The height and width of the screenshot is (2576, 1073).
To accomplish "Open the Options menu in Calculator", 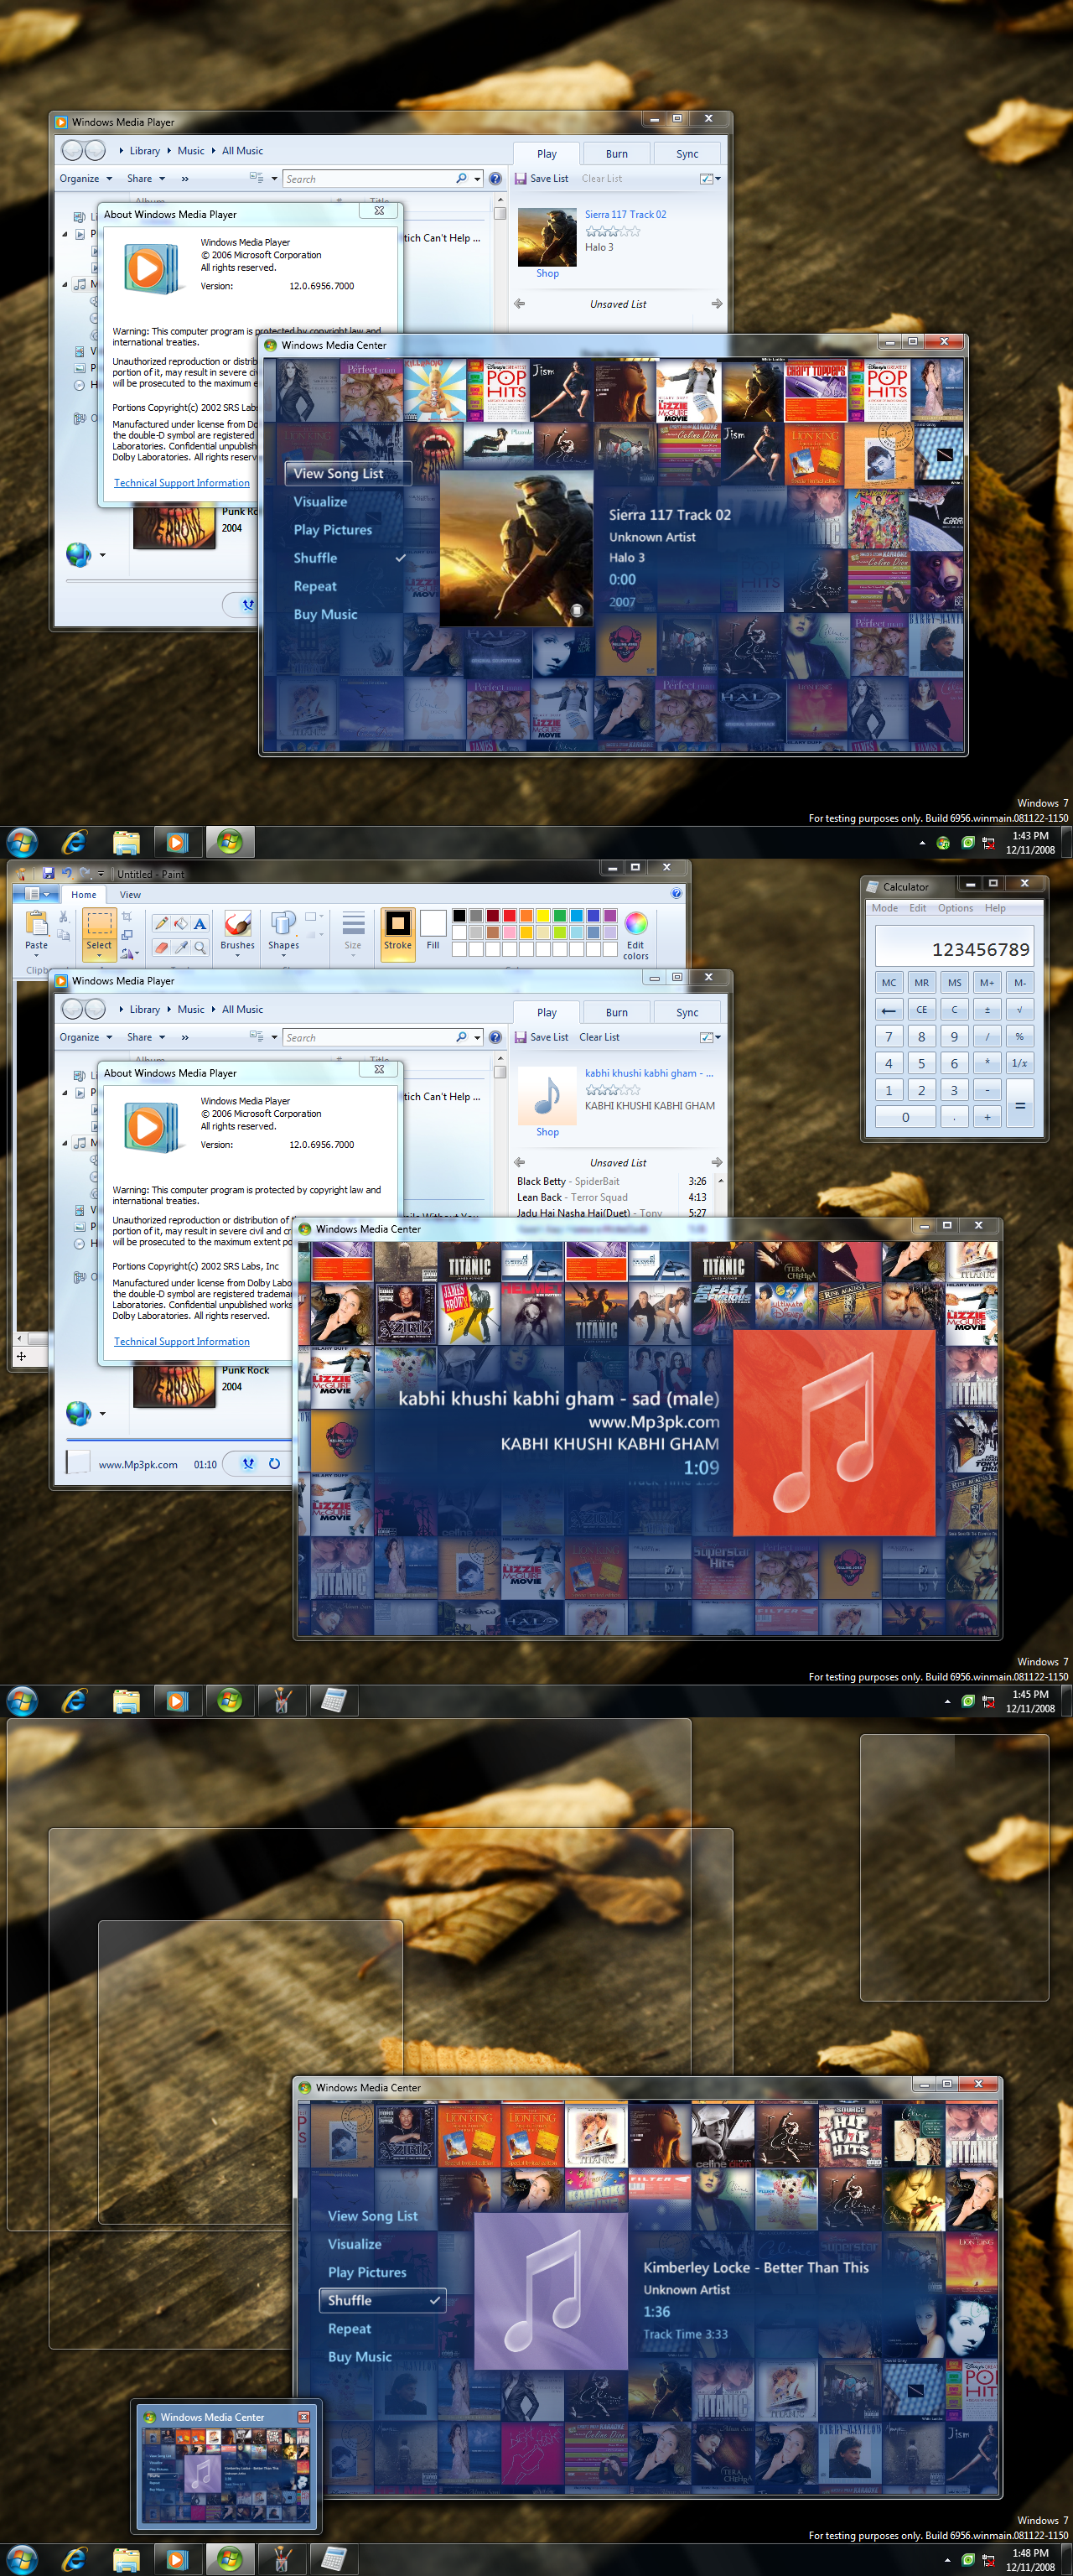I will point(955,908).
